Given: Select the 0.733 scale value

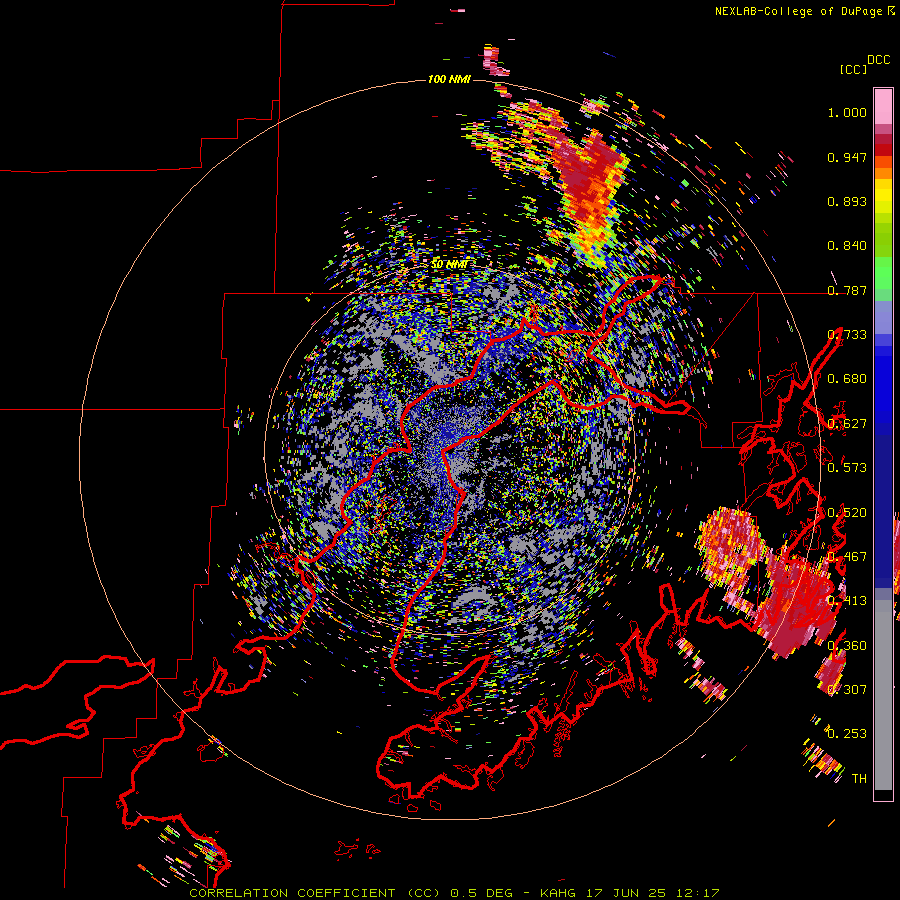Looking at the screenshot, I should [847, 334].
